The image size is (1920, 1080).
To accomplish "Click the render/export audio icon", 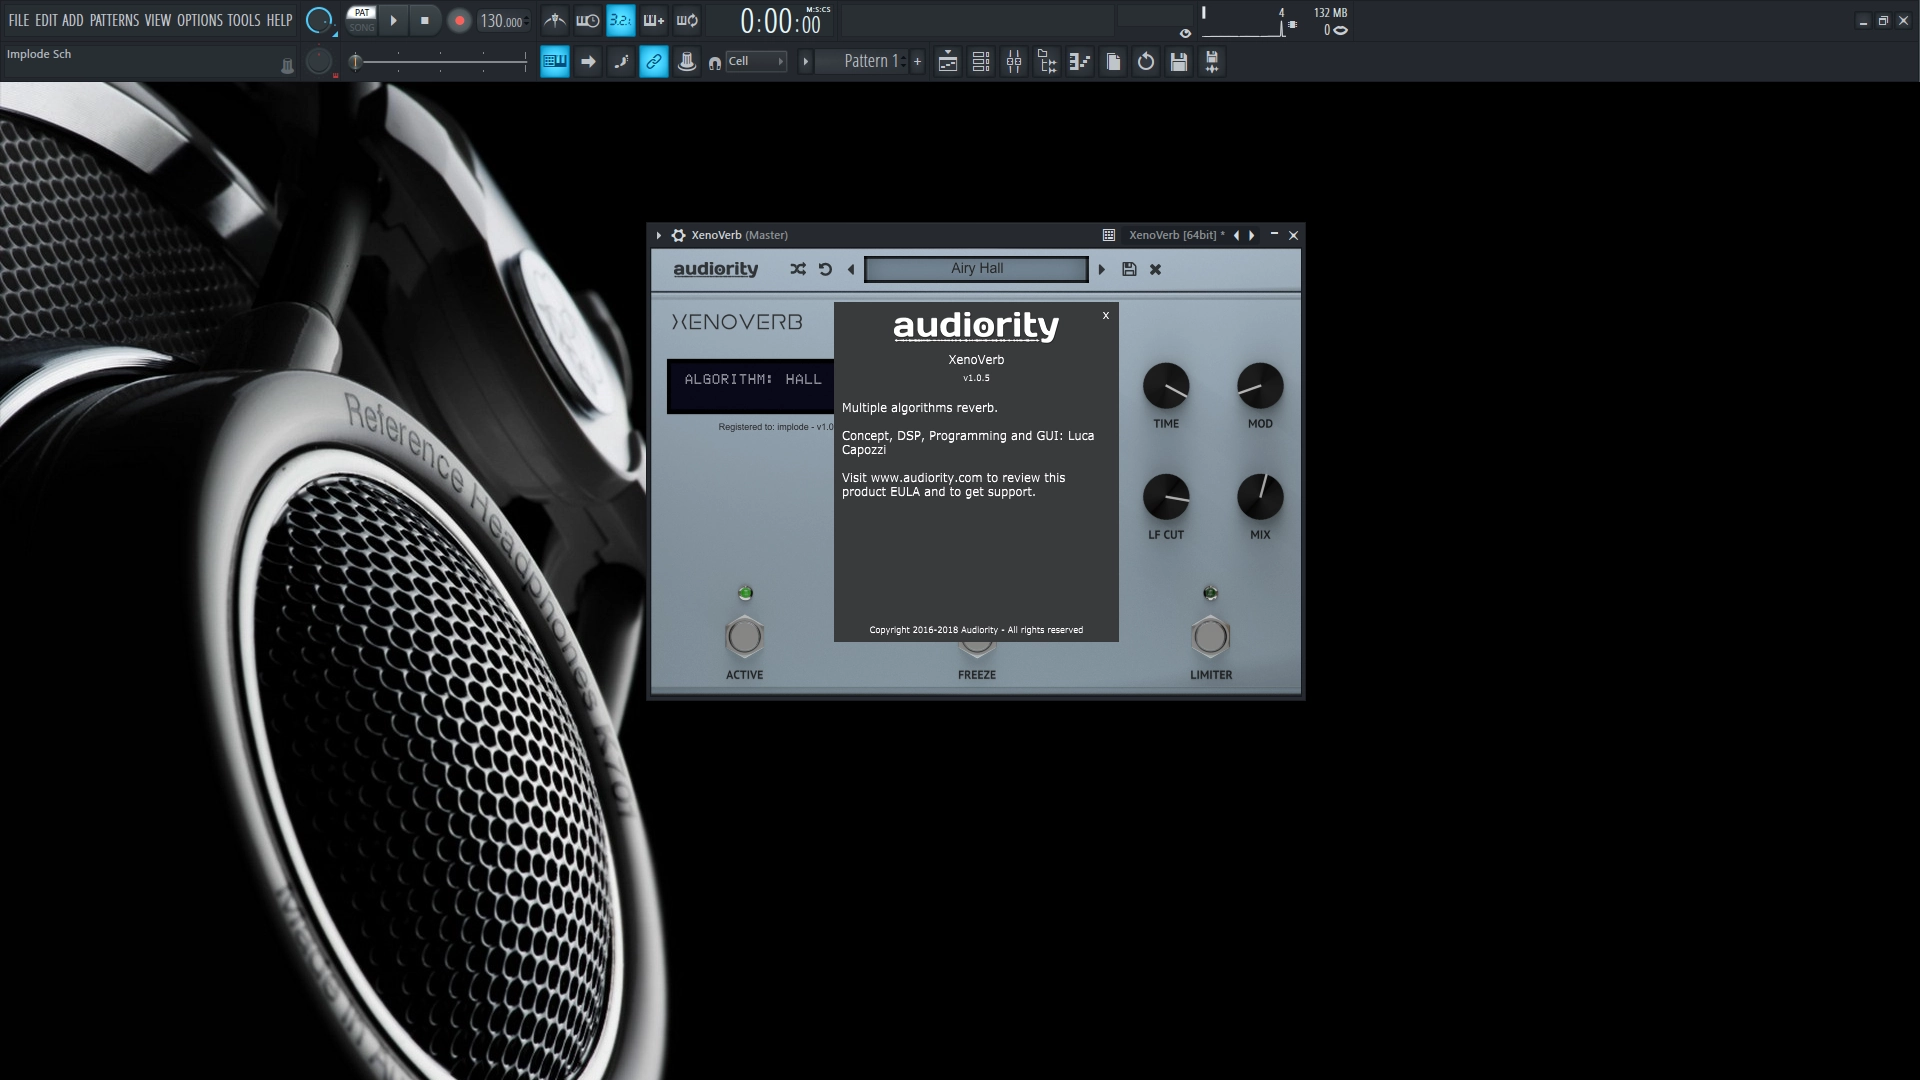I will (1212, 62).
